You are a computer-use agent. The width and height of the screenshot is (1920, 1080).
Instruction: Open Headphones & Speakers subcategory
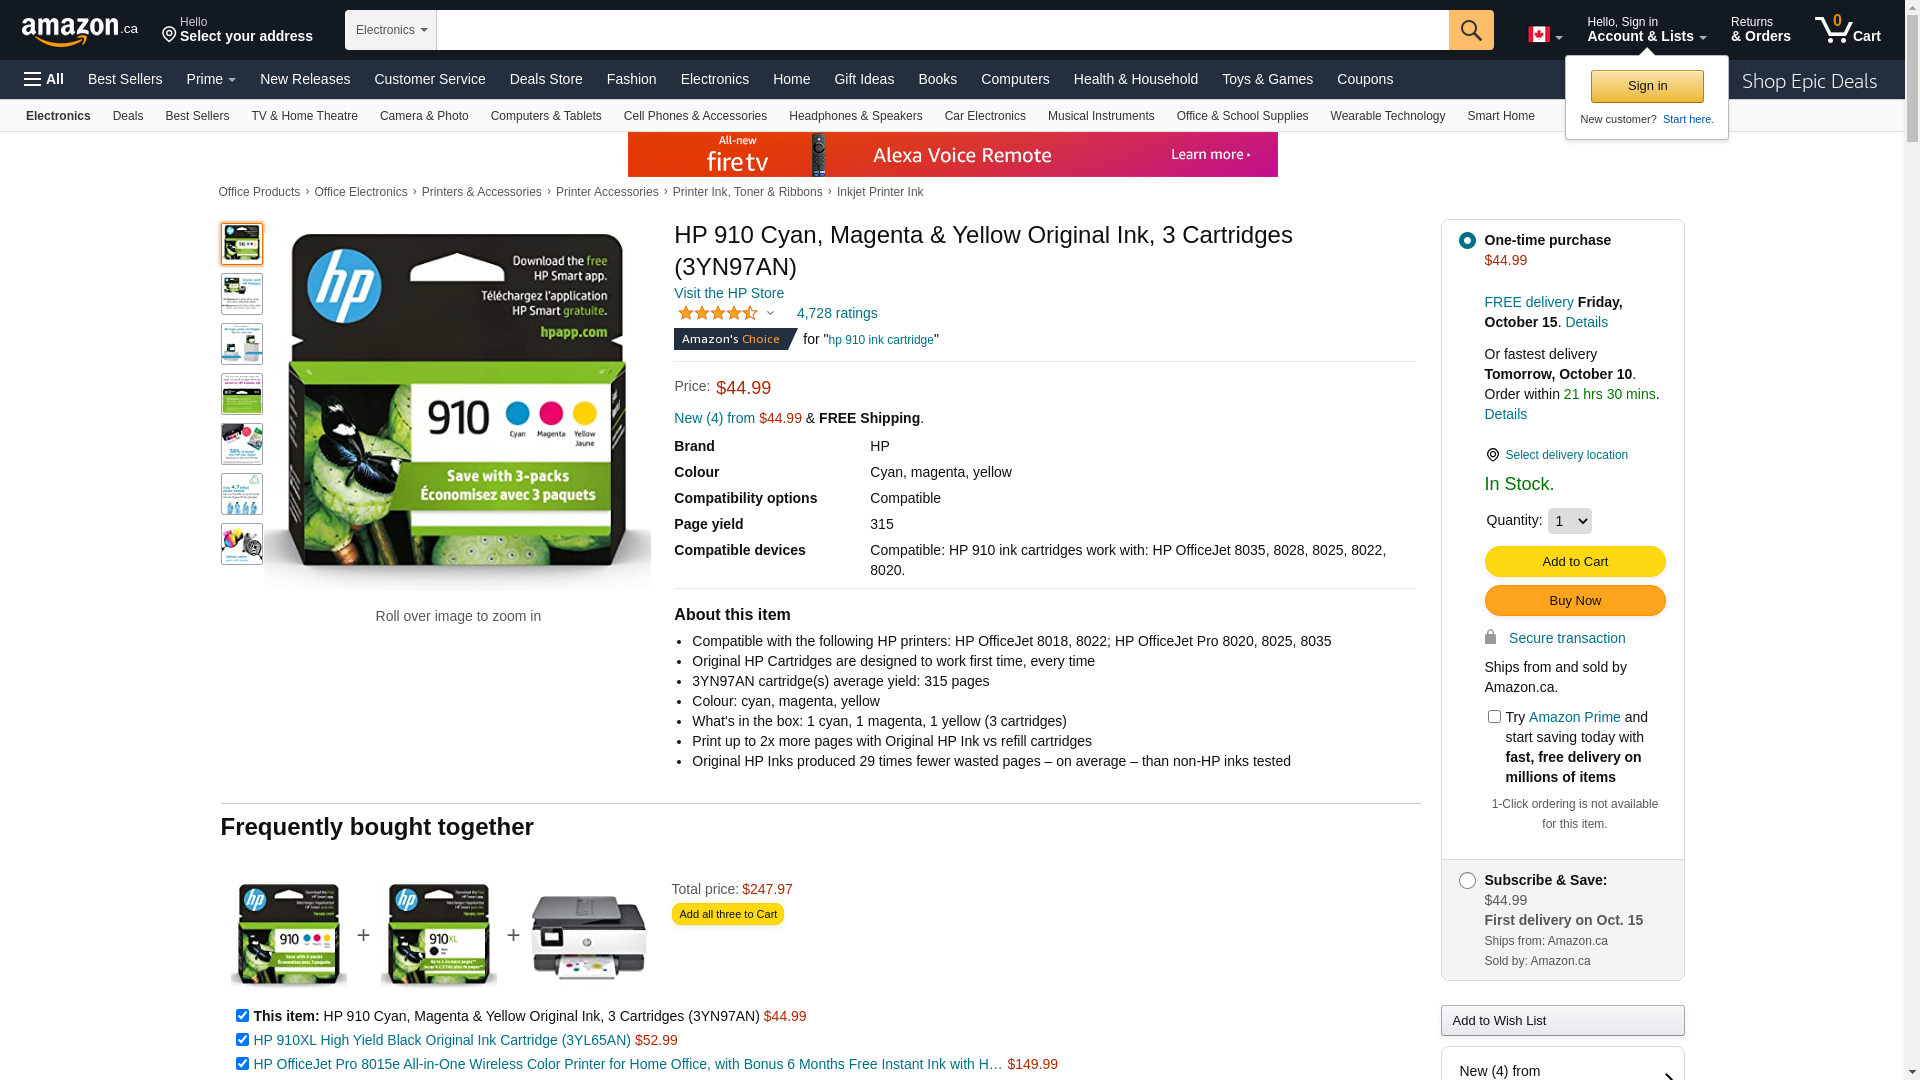(x=855, y=116)
